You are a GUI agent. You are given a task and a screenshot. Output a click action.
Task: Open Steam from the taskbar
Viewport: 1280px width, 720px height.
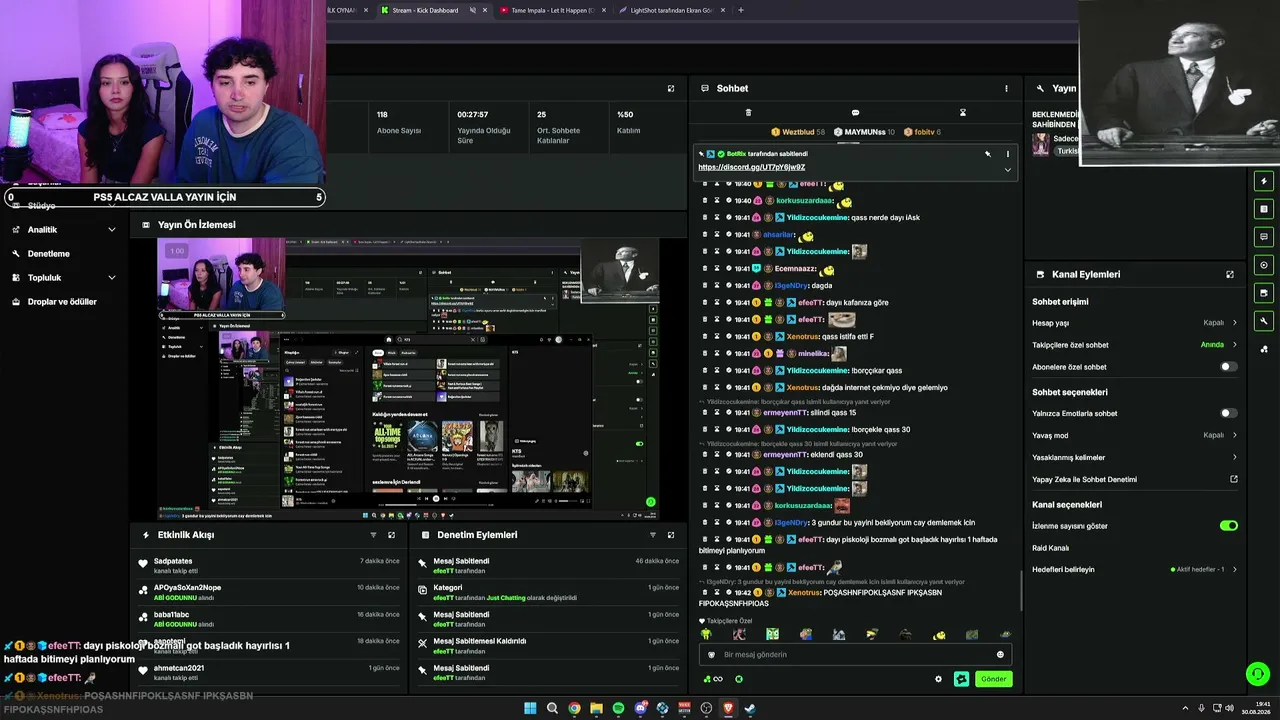point(750,708)
